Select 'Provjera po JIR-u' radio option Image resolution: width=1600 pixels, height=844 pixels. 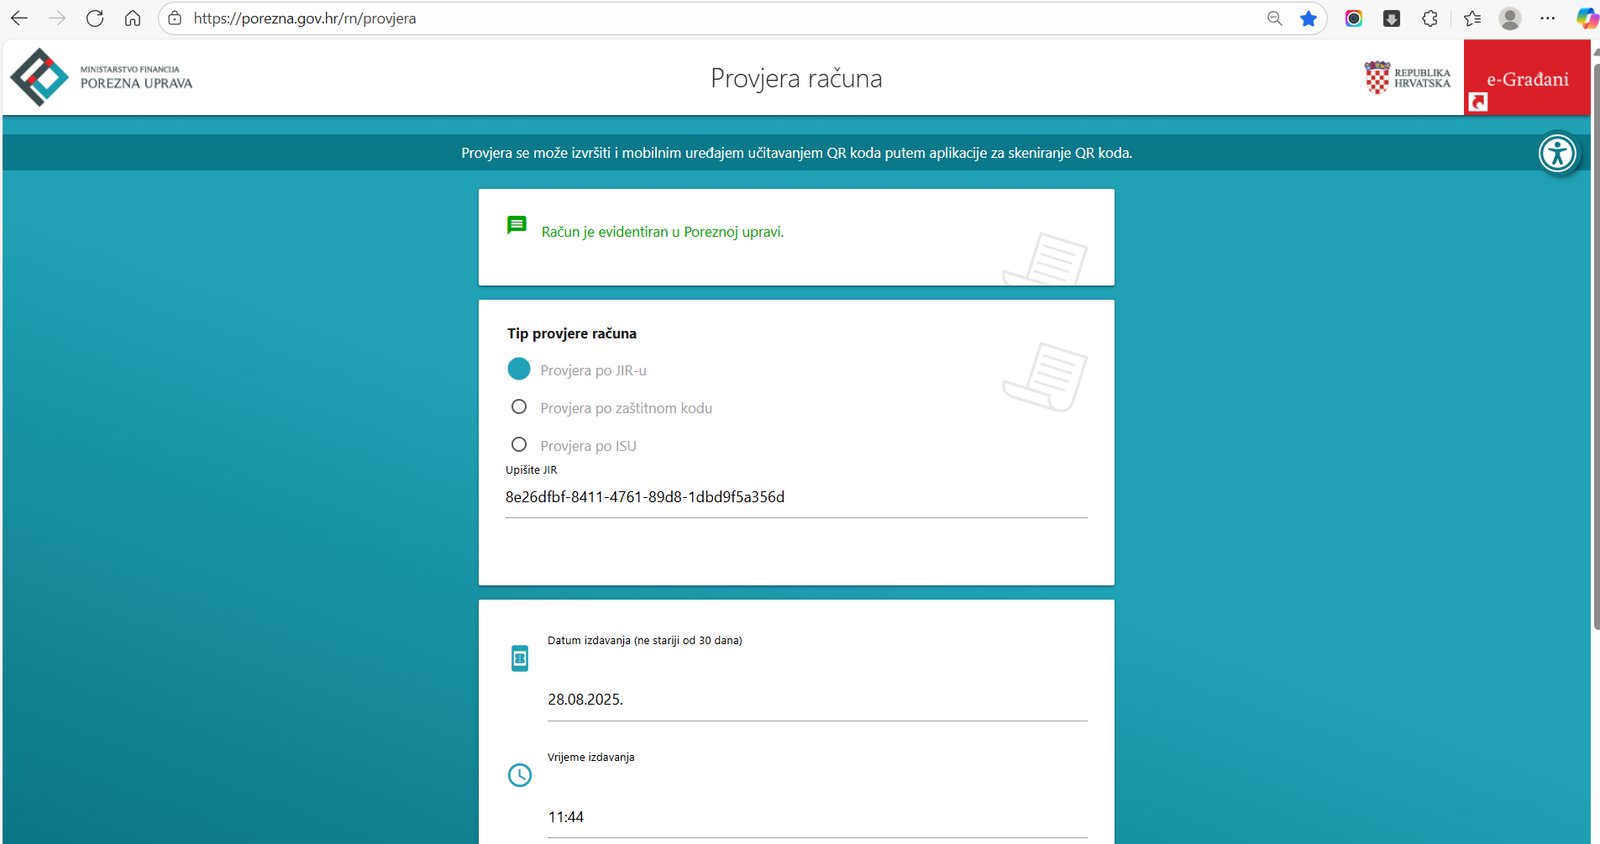pyautogui.click(x=519, y=369)
